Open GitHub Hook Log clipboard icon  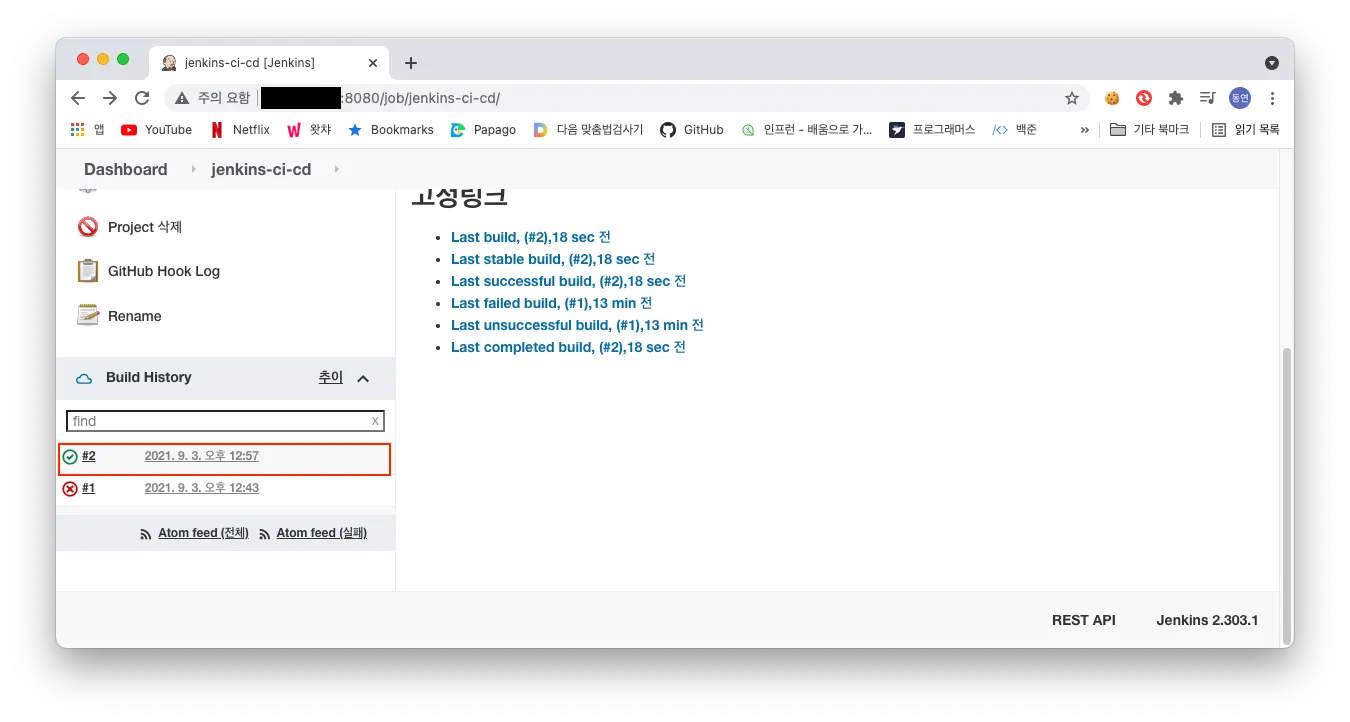88,271
